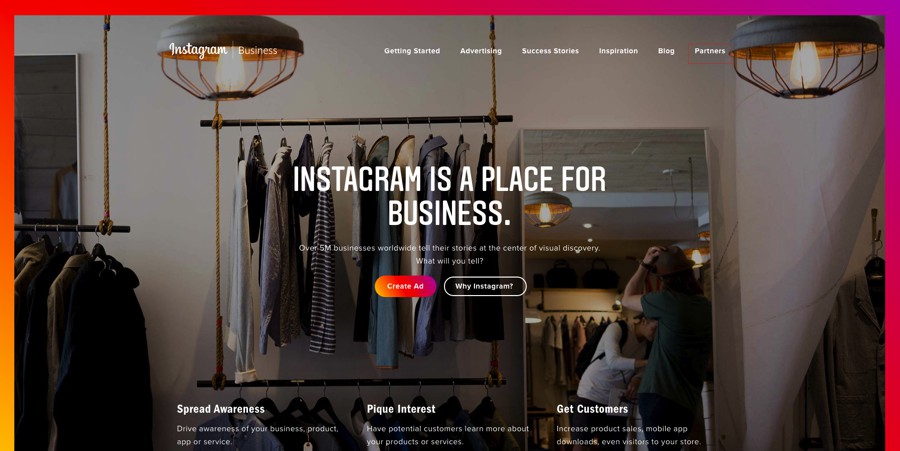
Task: Click the Business label beside the logo
Action: 258,50
